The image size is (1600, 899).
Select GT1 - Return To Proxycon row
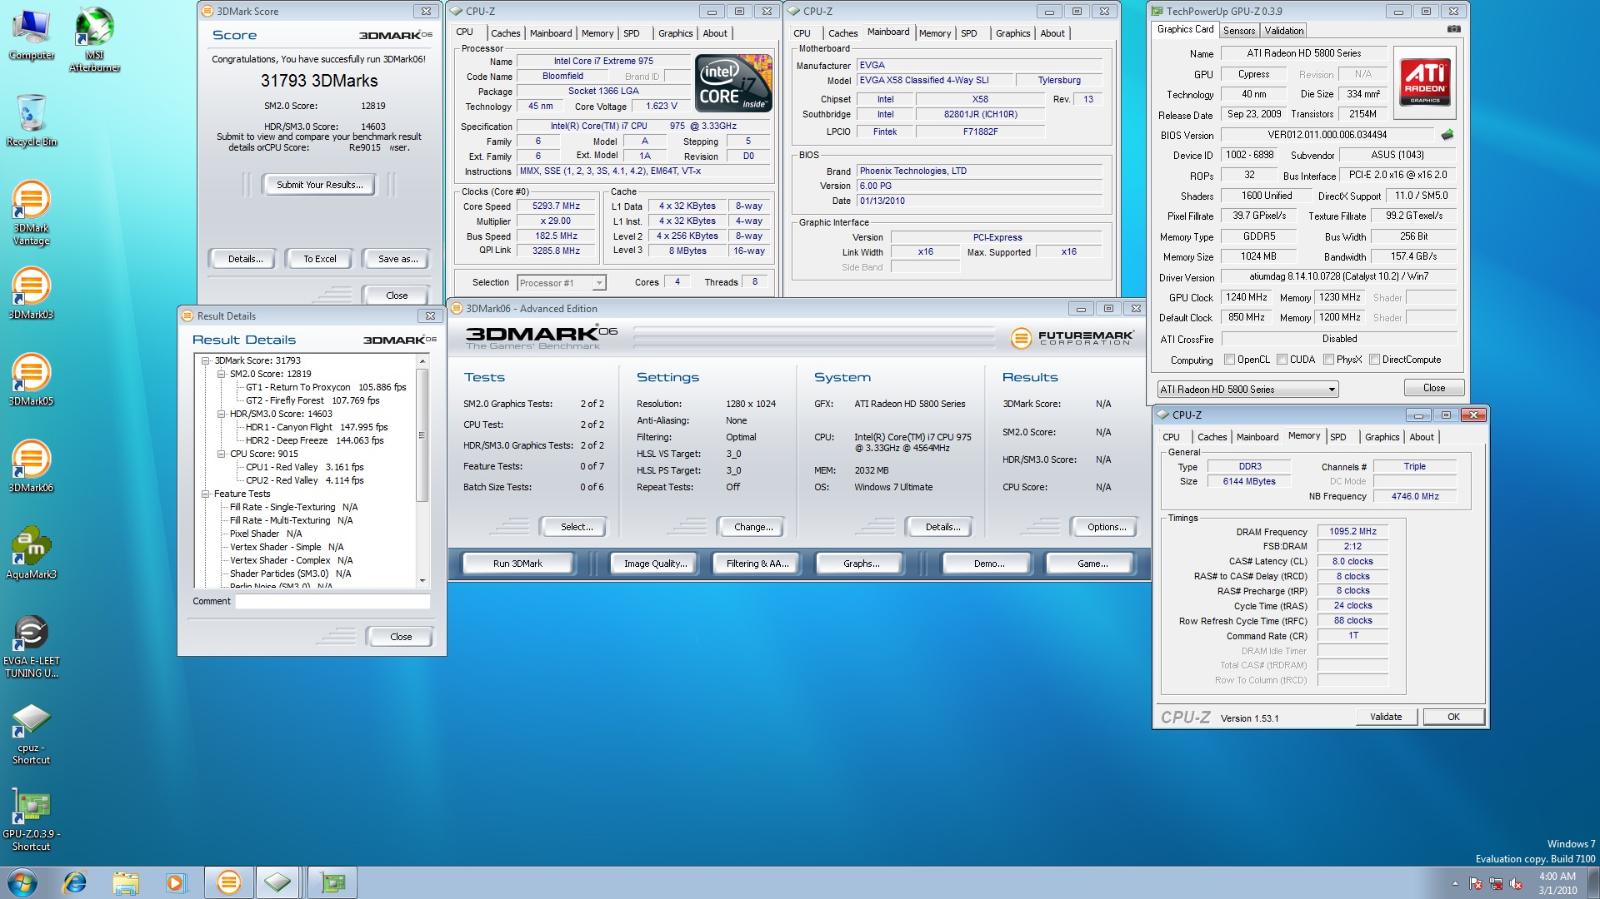(x=326, y=388)
